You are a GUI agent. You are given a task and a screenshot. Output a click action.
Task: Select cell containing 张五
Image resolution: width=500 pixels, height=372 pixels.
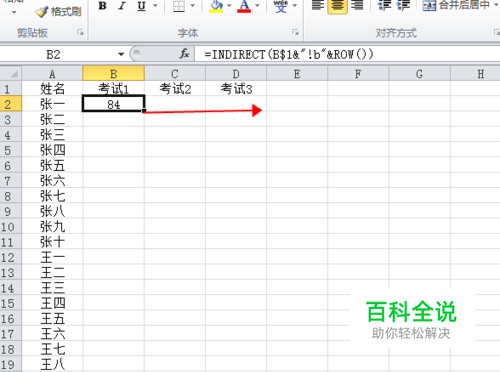(x=52, y=166)
